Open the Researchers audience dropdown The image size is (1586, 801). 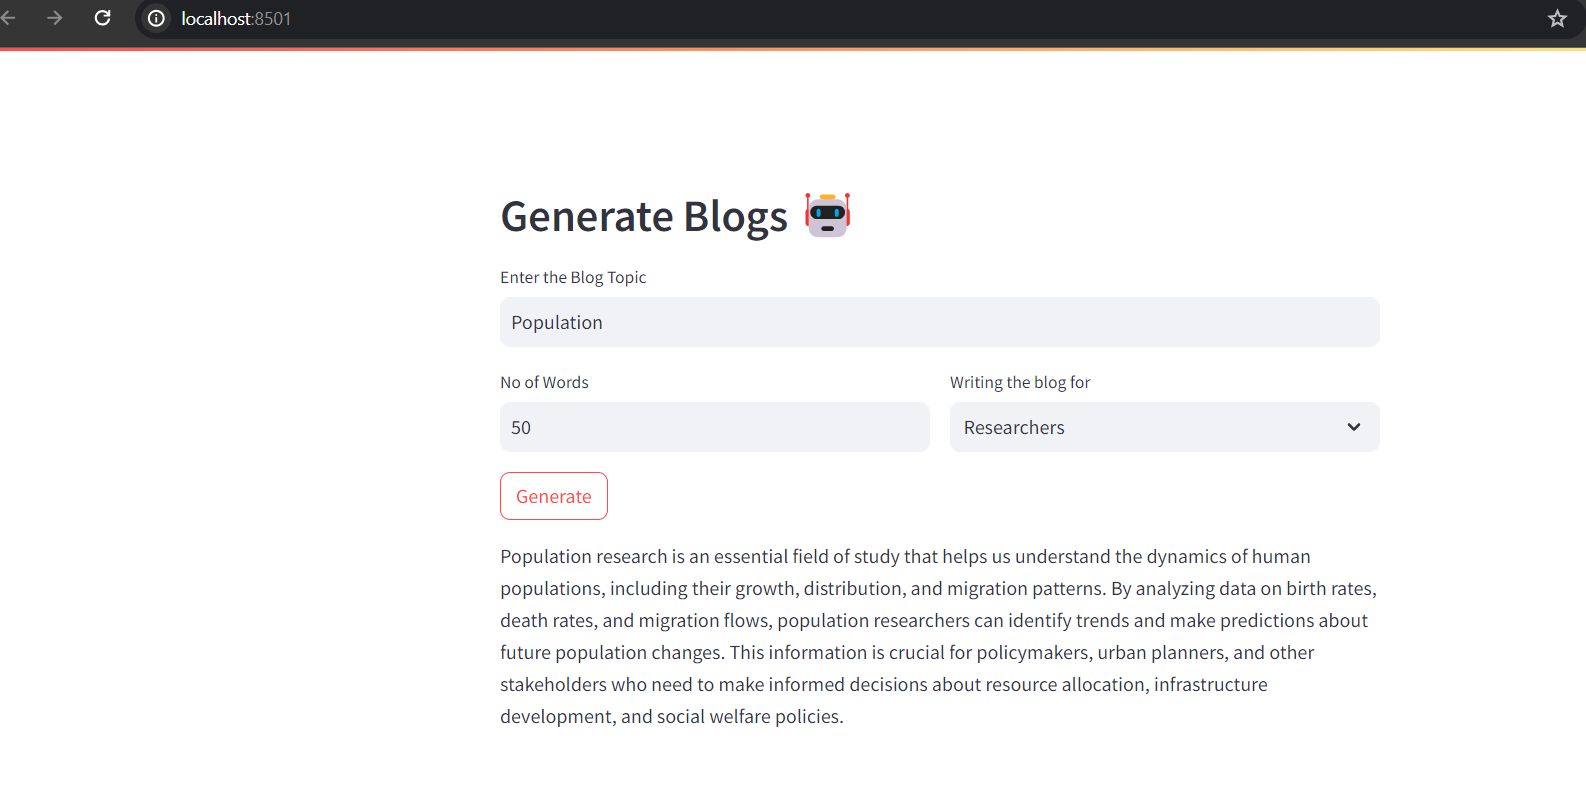tap(1150, 427)
